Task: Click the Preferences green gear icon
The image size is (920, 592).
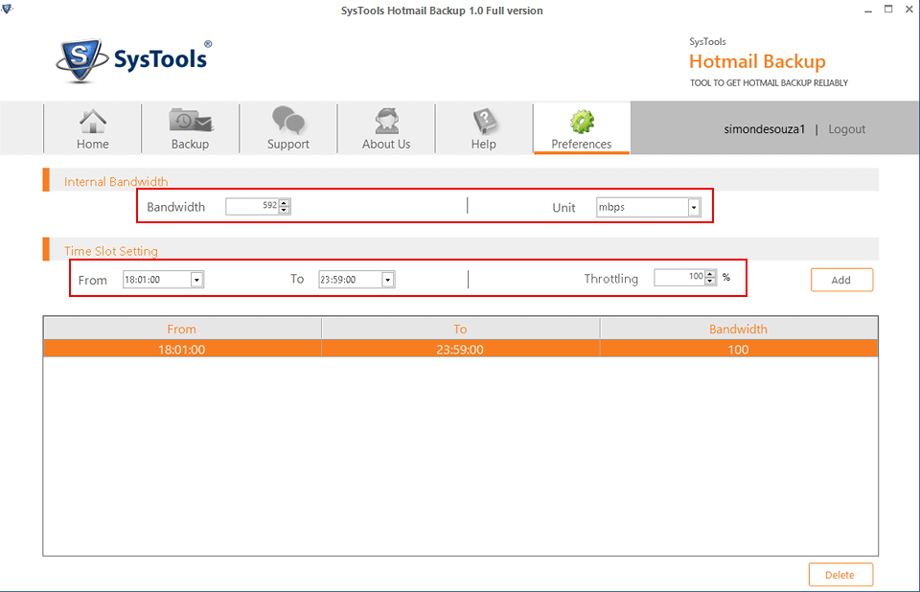Action: (581, 121)
